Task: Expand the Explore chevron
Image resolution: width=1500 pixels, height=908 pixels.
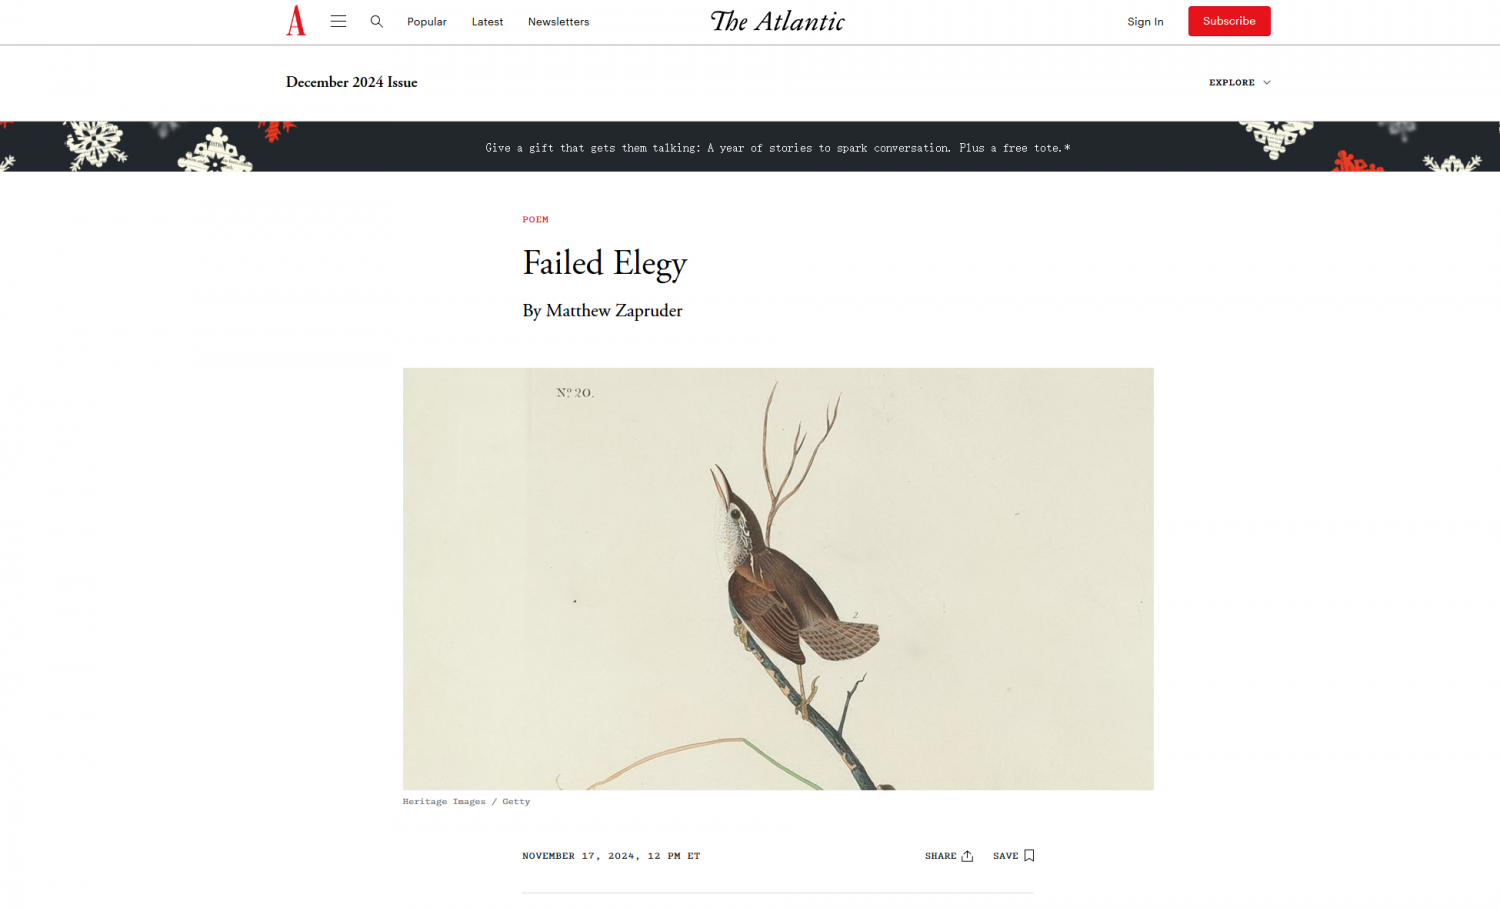Action: (1267, 83)
